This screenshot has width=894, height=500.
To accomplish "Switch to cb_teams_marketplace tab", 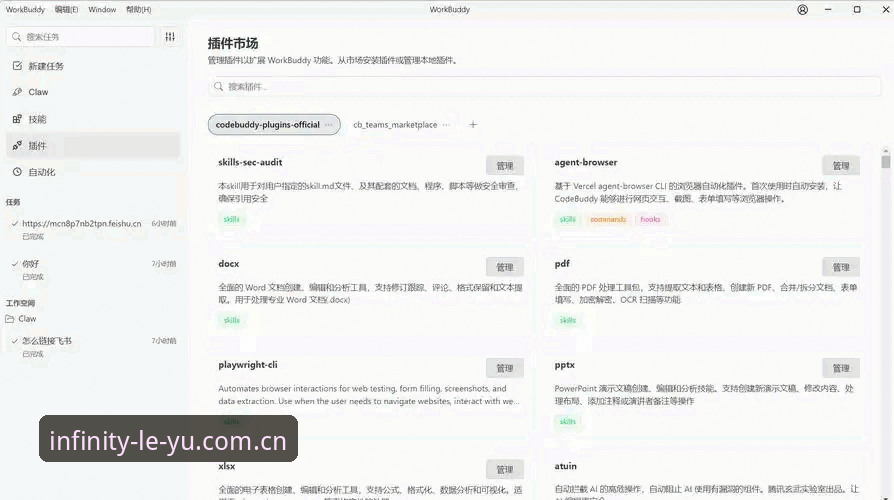I will (395, 125).
